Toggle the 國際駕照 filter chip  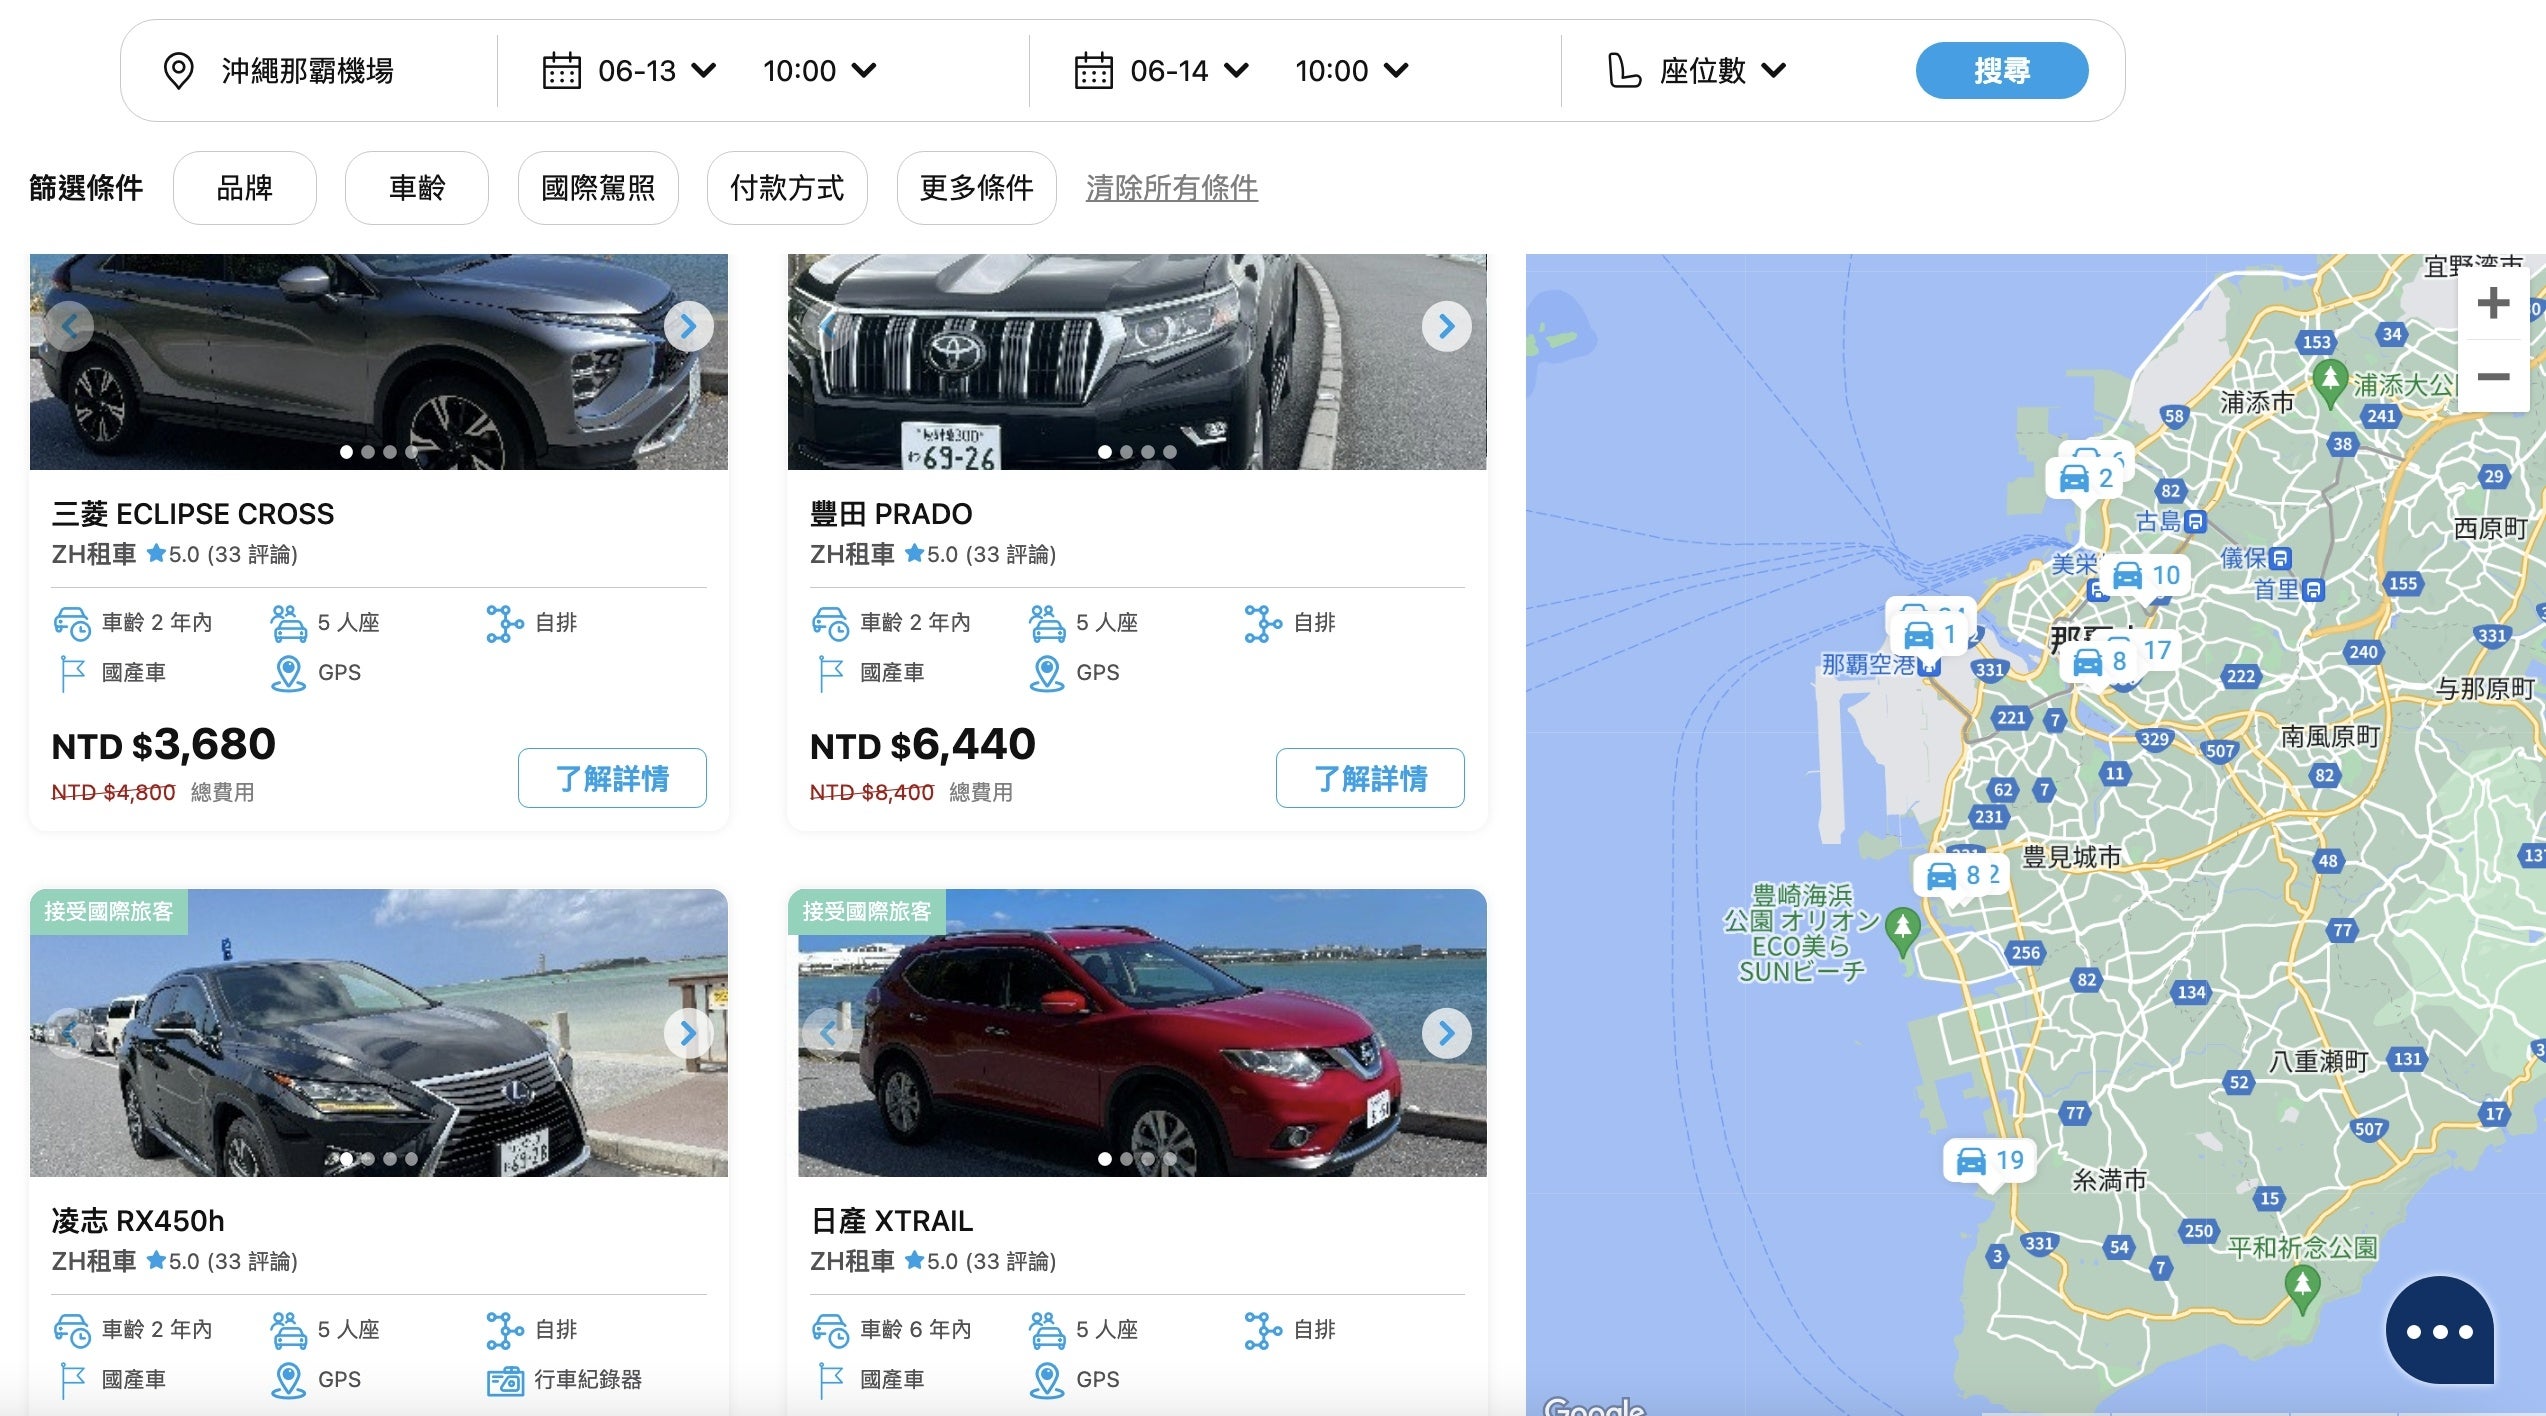click(x=597, y=188)
